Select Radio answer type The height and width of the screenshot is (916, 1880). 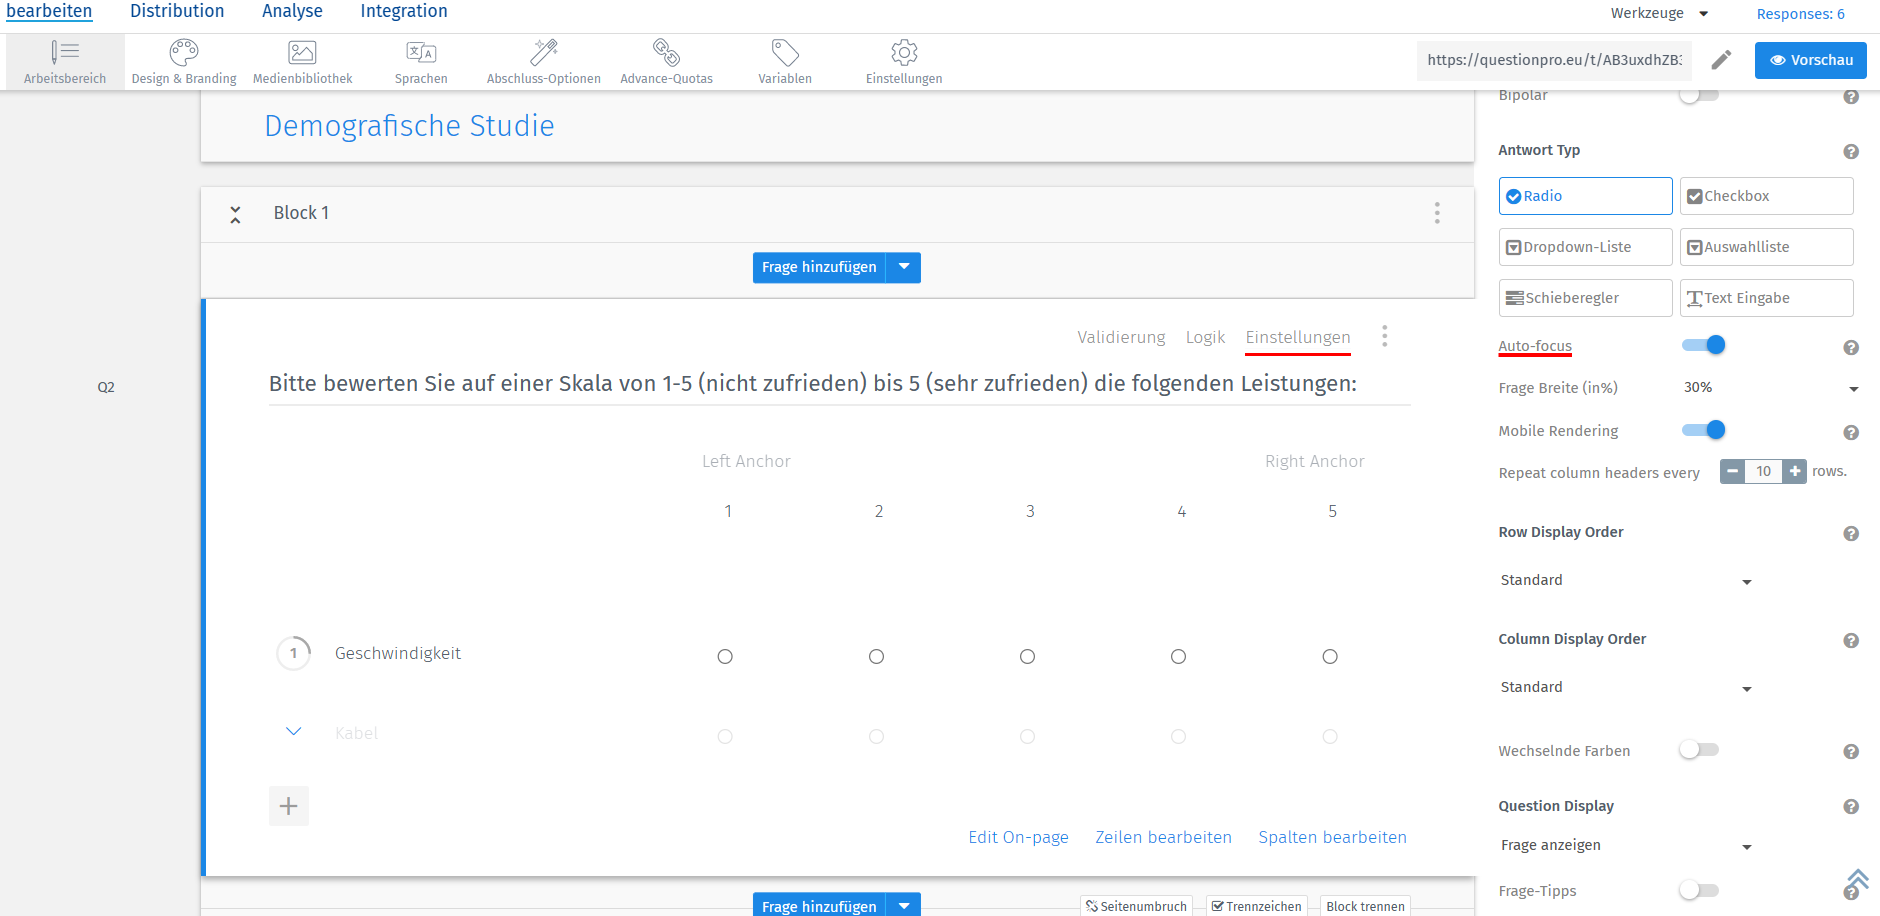pos(1586,196)
